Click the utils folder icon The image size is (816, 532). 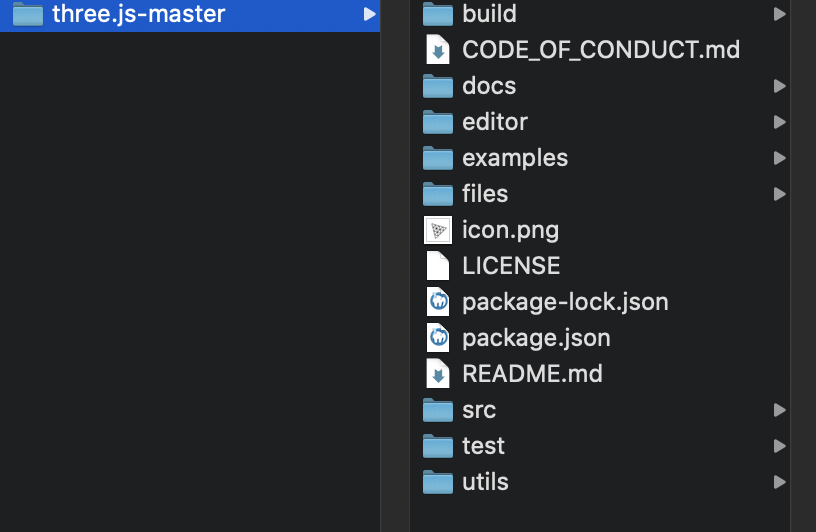438,482
